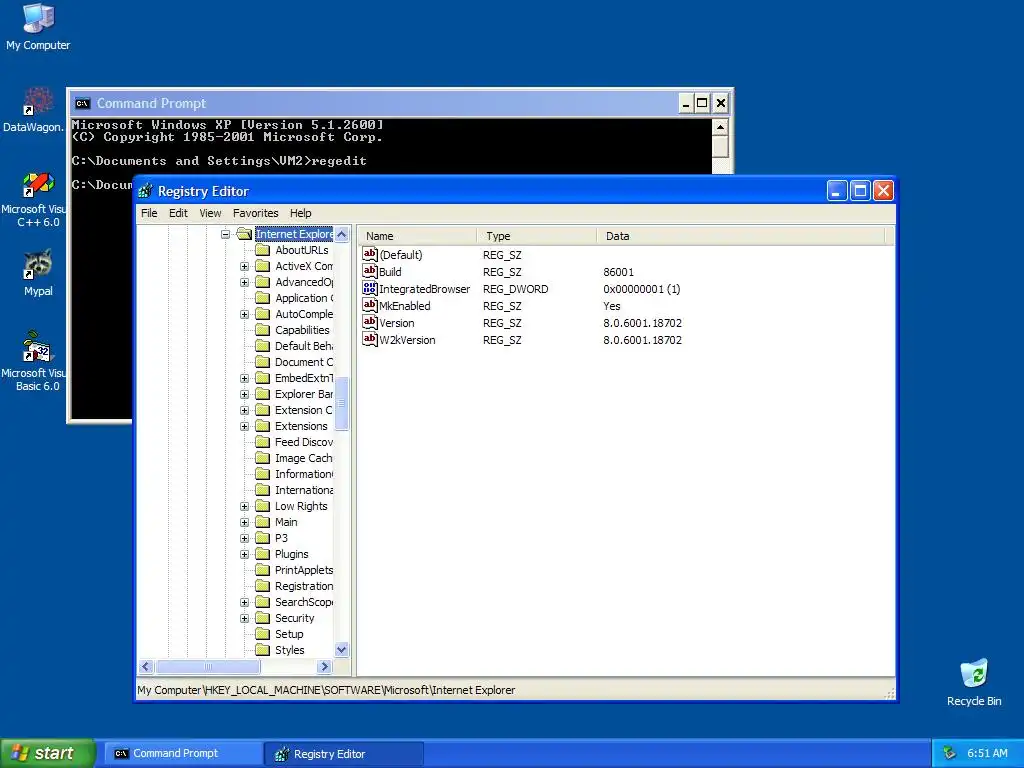This screenshot has width=1024, height=768.
Task: Click the Main folder icon
Action: [x=263, y=522]
